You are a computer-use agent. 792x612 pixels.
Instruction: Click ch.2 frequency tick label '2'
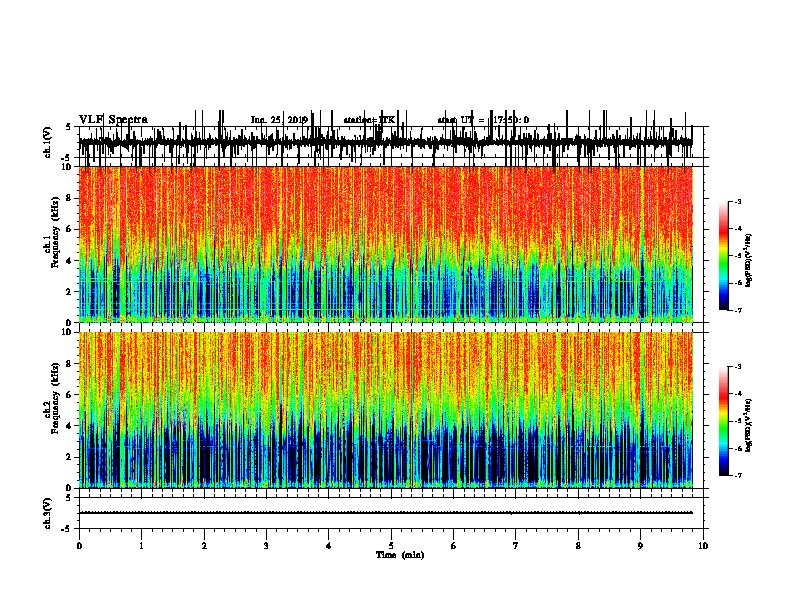pyautogui.click(x=69, y=457)
